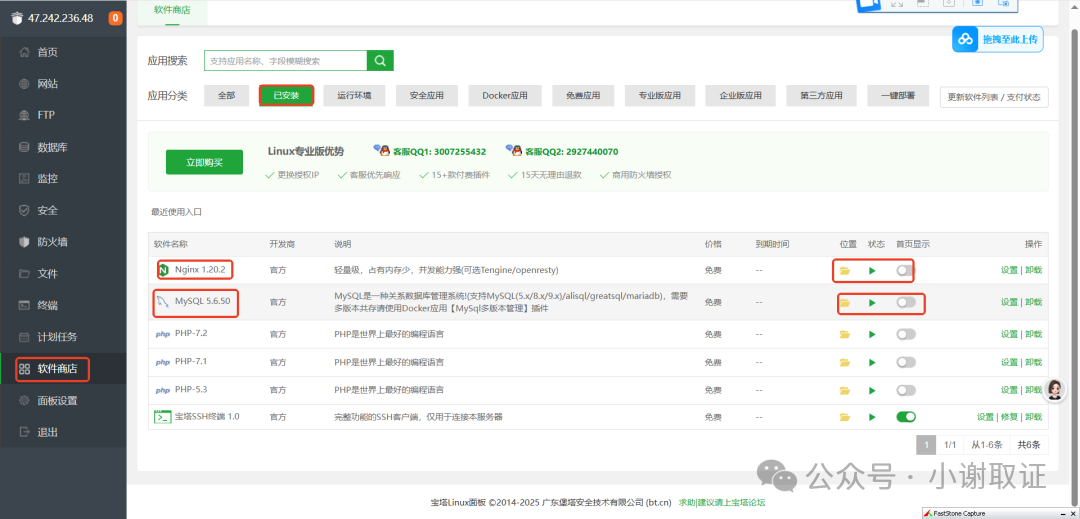
Task: Open the PHP-7.2 folder location icon
Action: point(844,335)
